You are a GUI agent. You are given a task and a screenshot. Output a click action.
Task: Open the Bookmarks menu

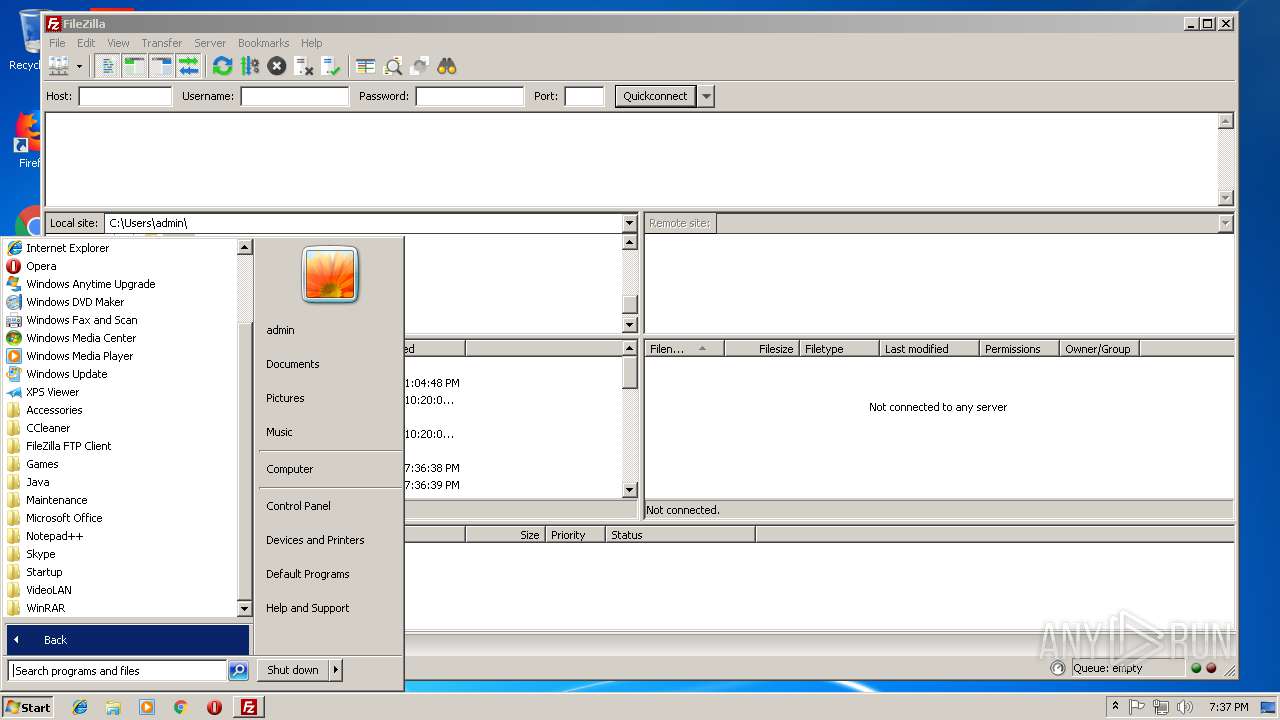(x=264, y=43)
